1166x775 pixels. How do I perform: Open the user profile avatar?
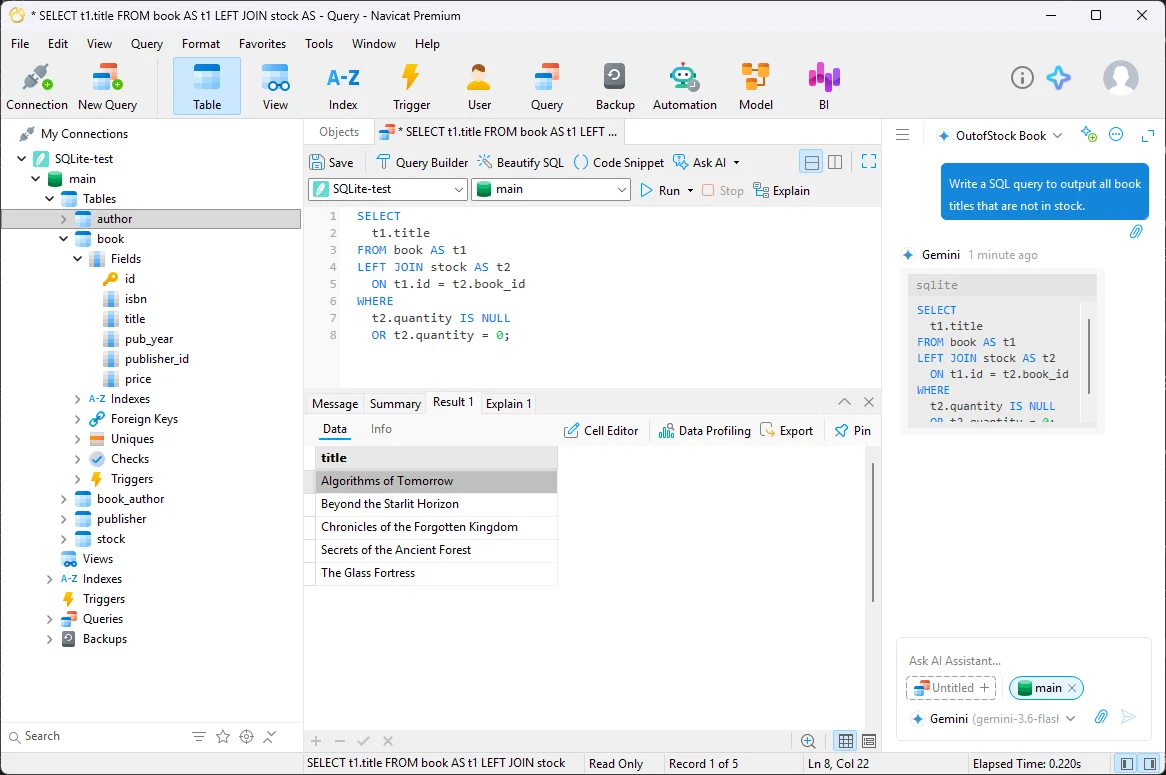[1121, 77]
